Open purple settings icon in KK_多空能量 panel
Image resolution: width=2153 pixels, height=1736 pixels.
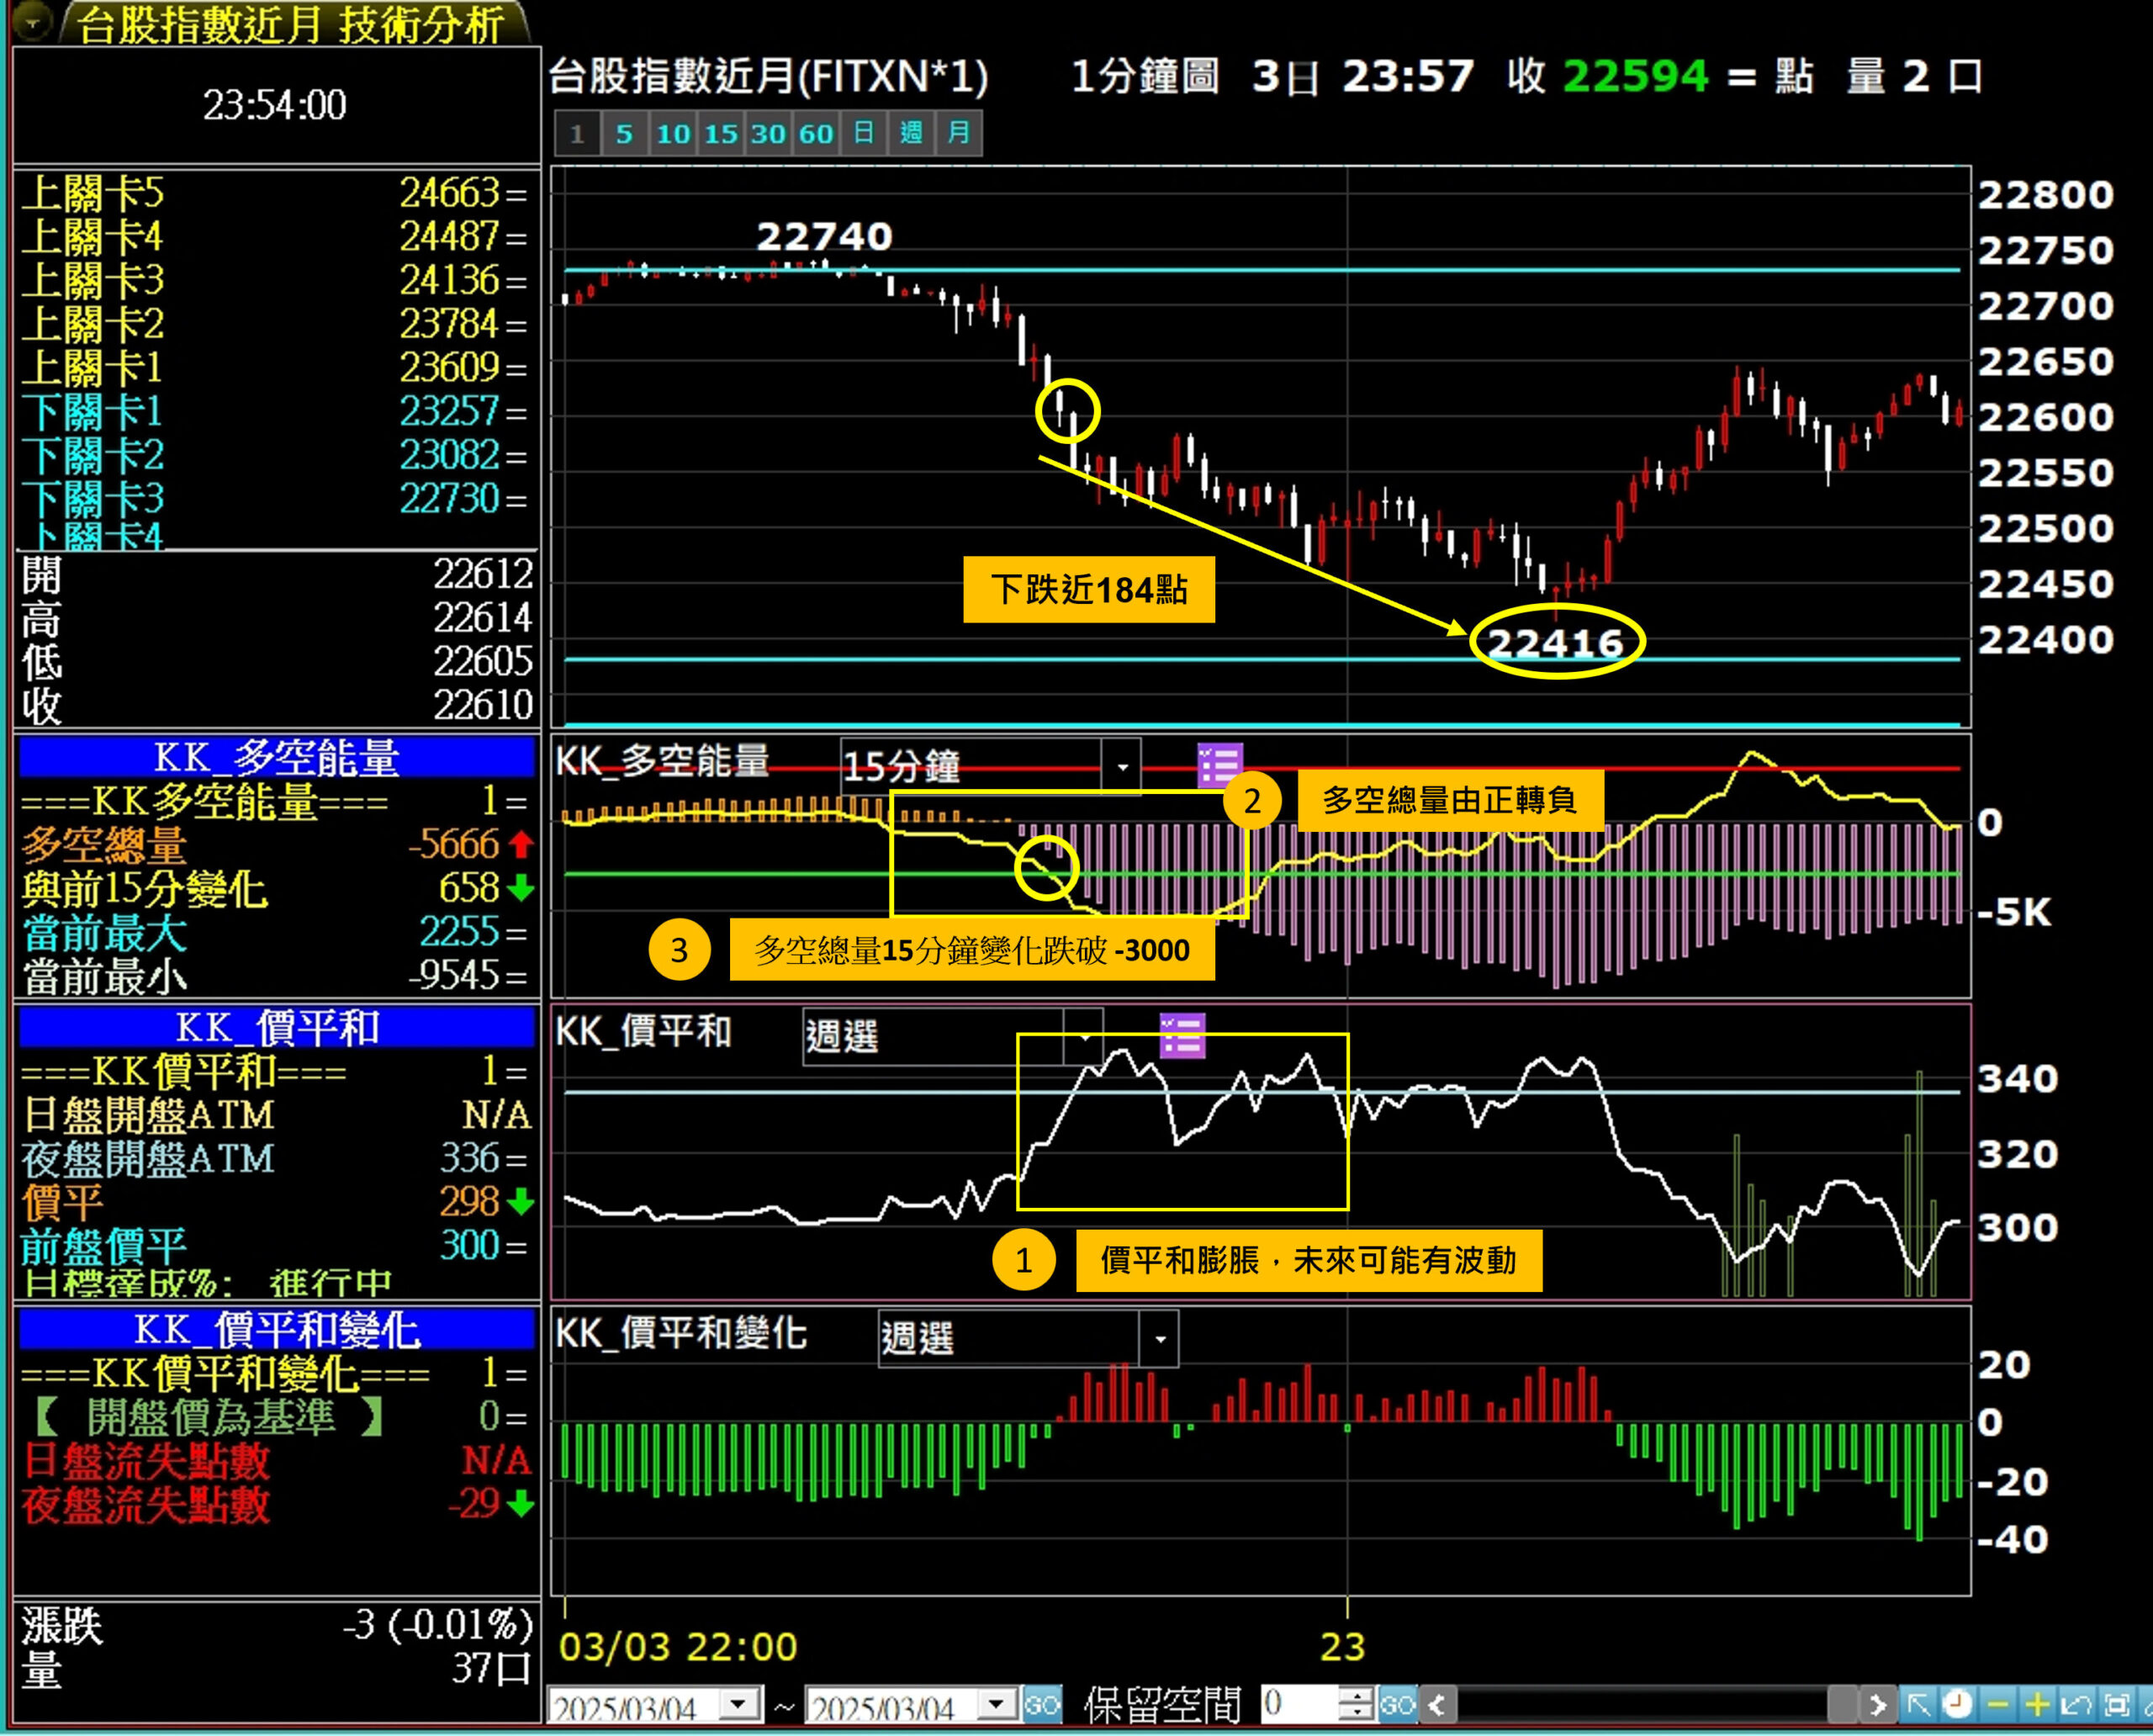1220,766
